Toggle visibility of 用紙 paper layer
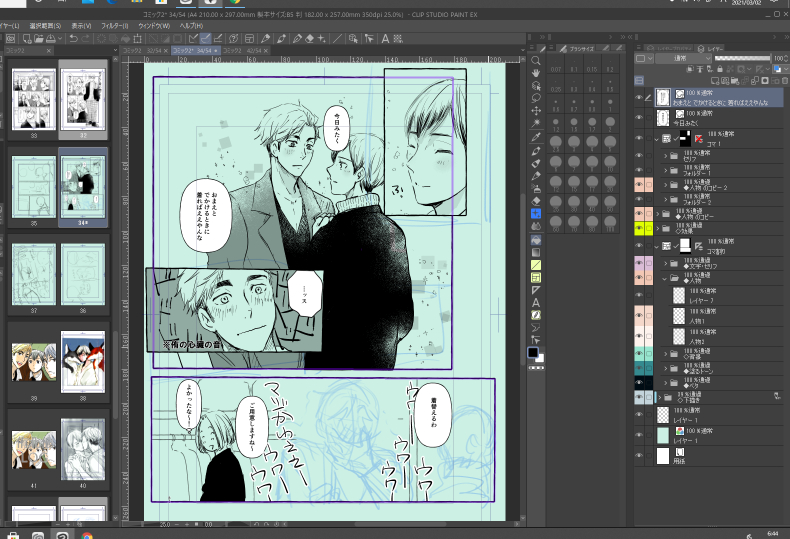This screenshot has height=539, width=790. [x=639, y=455]
